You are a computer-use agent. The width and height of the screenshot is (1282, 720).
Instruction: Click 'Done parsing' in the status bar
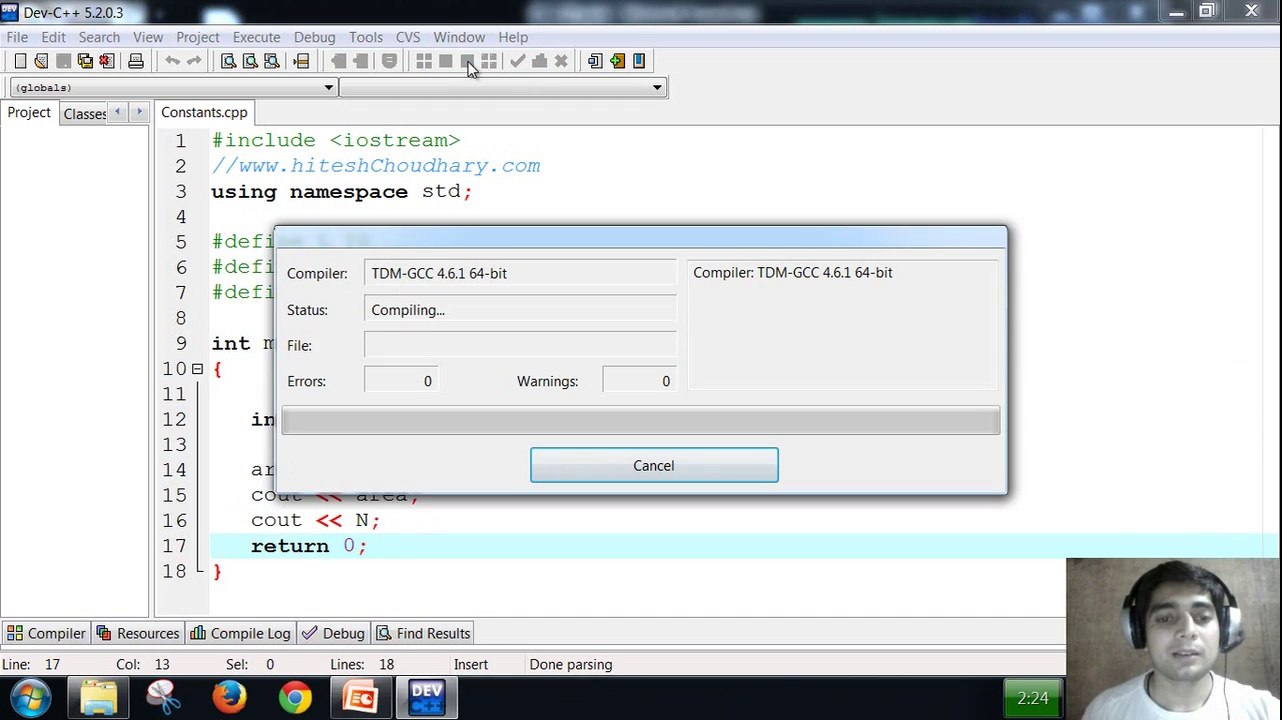(x=571, y=664)
